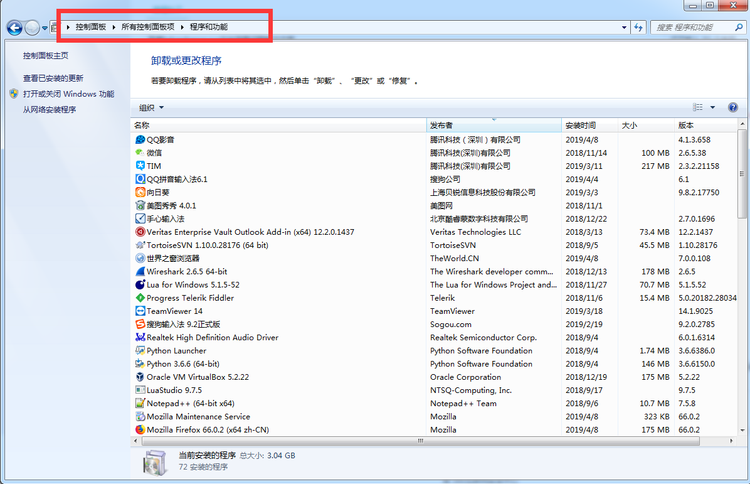
Task: Sort by the 安装时间 column header
Action: (590, 125)
